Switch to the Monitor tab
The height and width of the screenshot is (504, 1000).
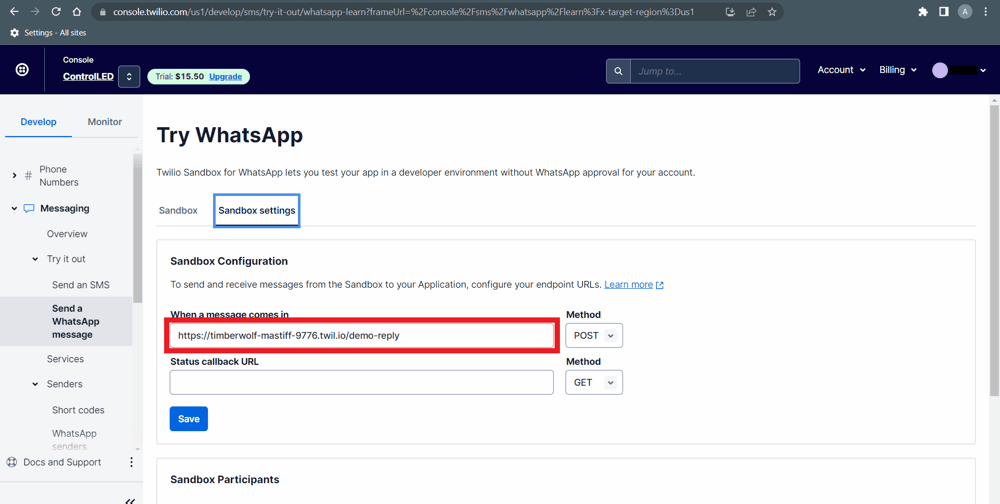point(104,122)
